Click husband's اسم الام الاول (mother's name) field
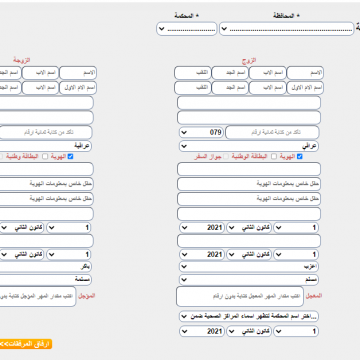 coord(305,88)
